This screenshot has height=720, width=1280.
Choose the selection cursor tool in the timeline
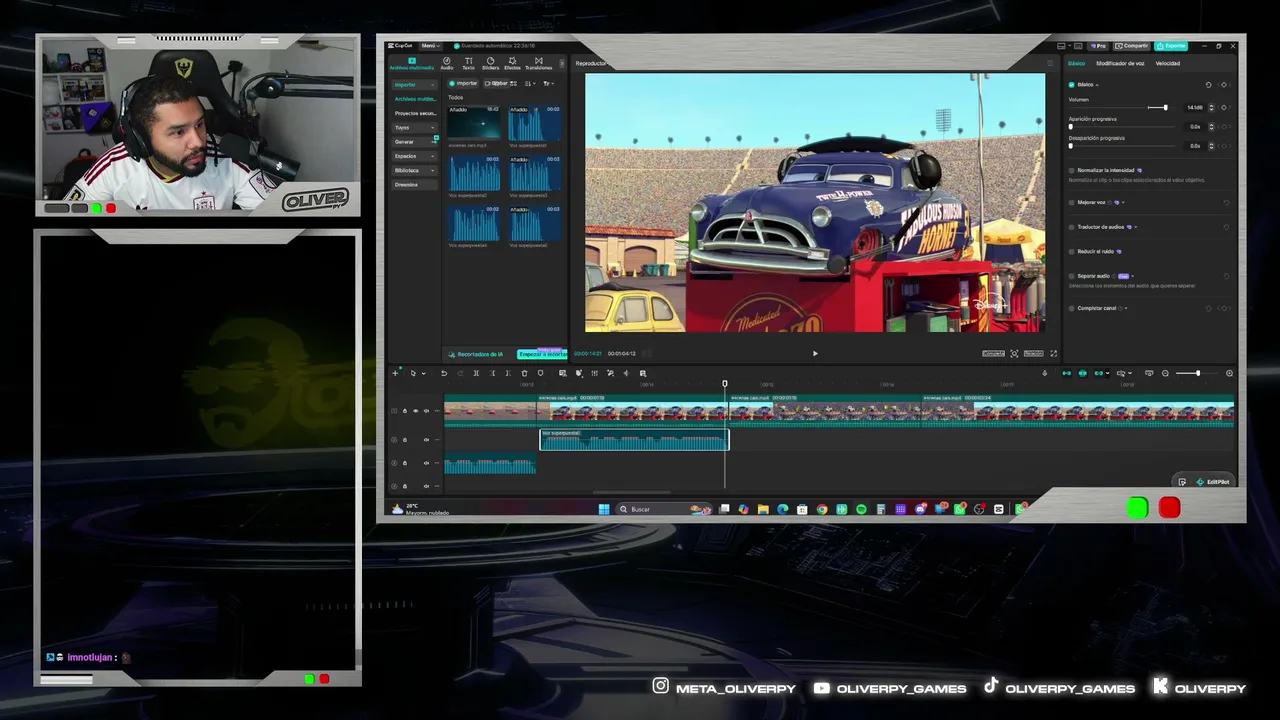pyautogui.click(x=413, y=373)
